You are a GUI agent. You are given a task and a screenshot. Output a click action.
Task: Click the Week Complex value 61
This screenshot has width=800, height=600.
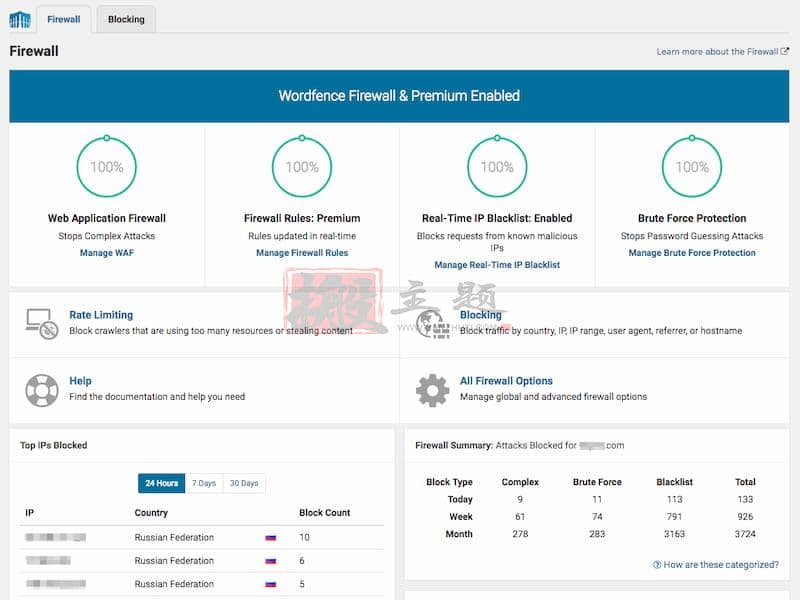tap(520, 517)
